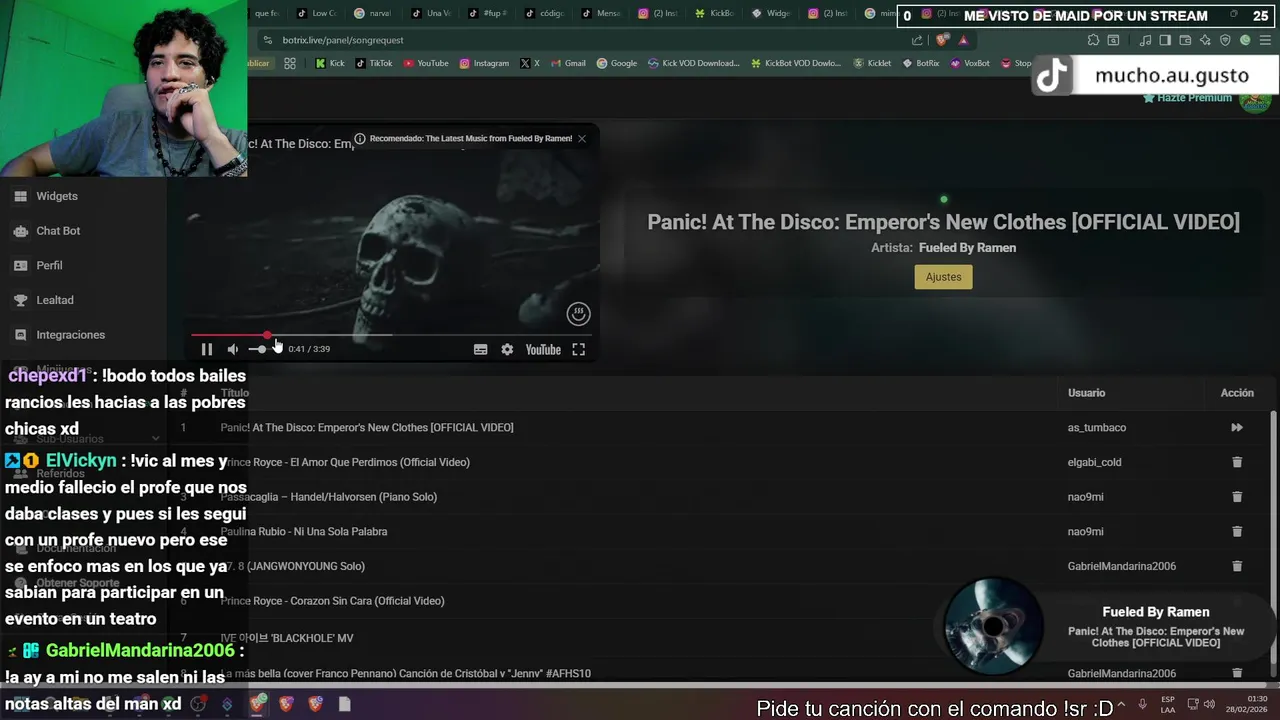The image size is (1280, 720).
Task: Mute the video with the speaker icon
Action: (232, 349)
